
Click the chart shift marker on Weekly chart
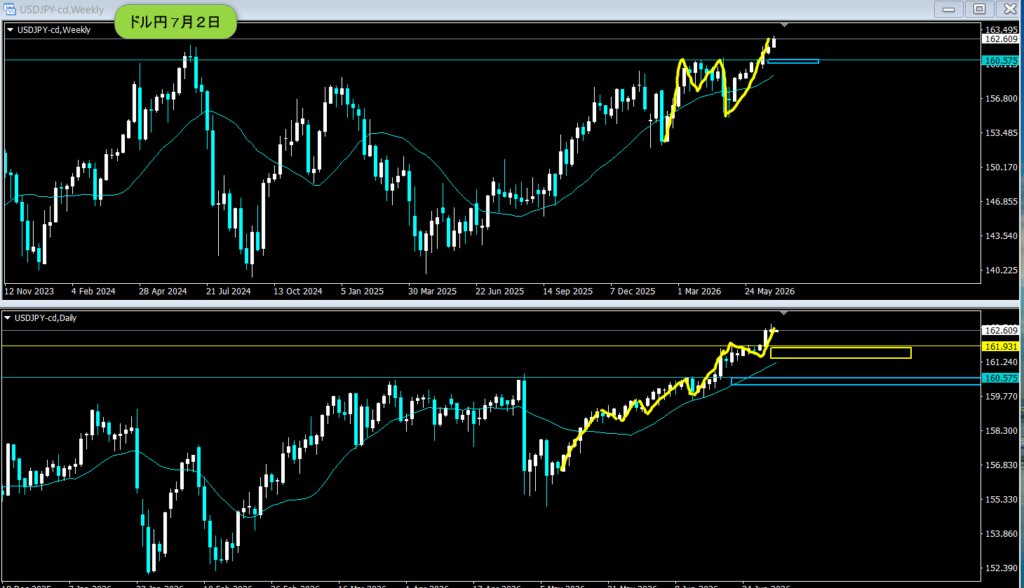(x=784, y=25)
